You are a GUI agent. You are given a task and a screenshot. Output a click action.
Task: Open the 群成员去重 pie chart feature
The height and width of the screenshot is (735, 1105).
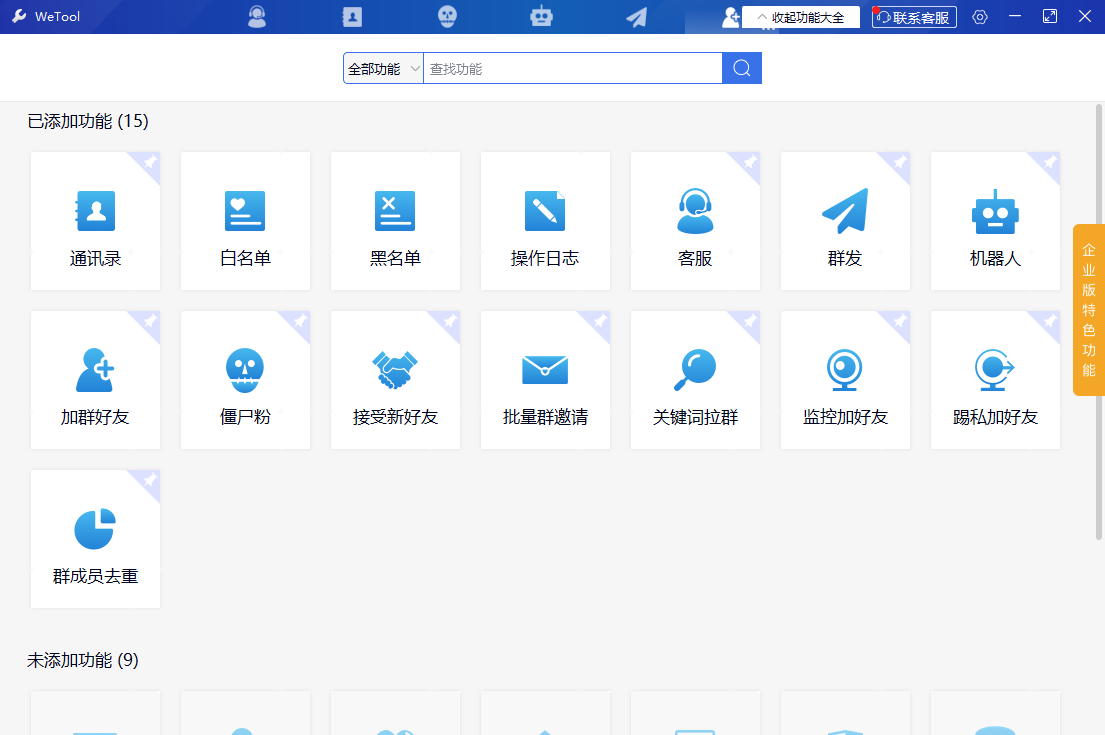click(95, 539)
